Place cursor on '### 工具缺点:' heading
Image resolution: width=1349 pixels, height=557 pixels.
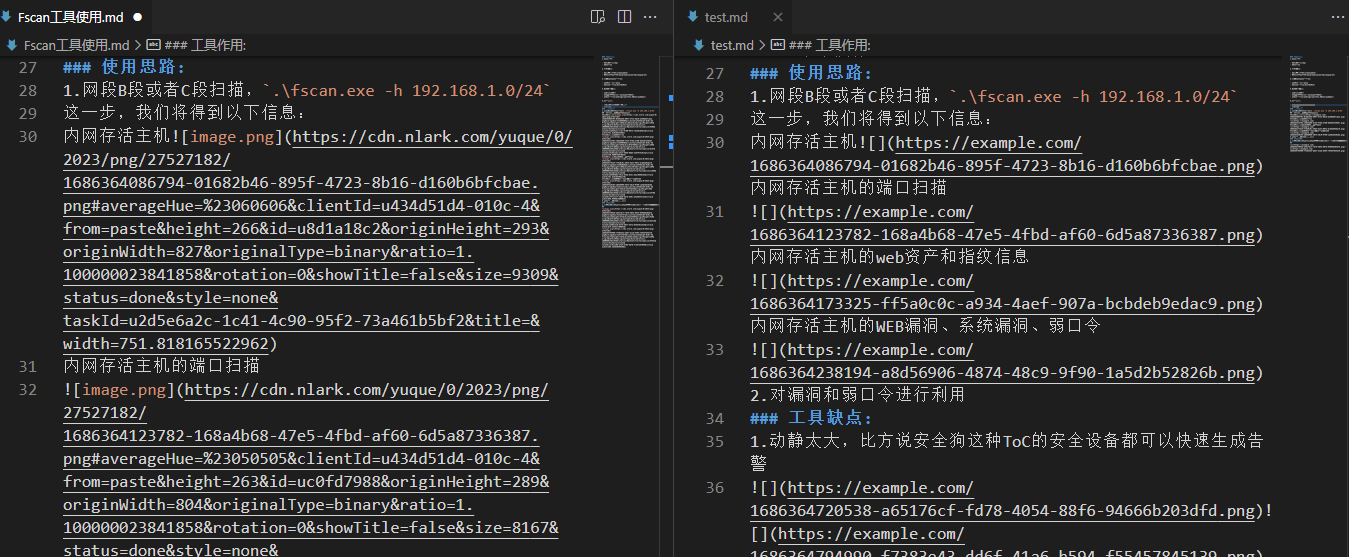pos(830,418)
